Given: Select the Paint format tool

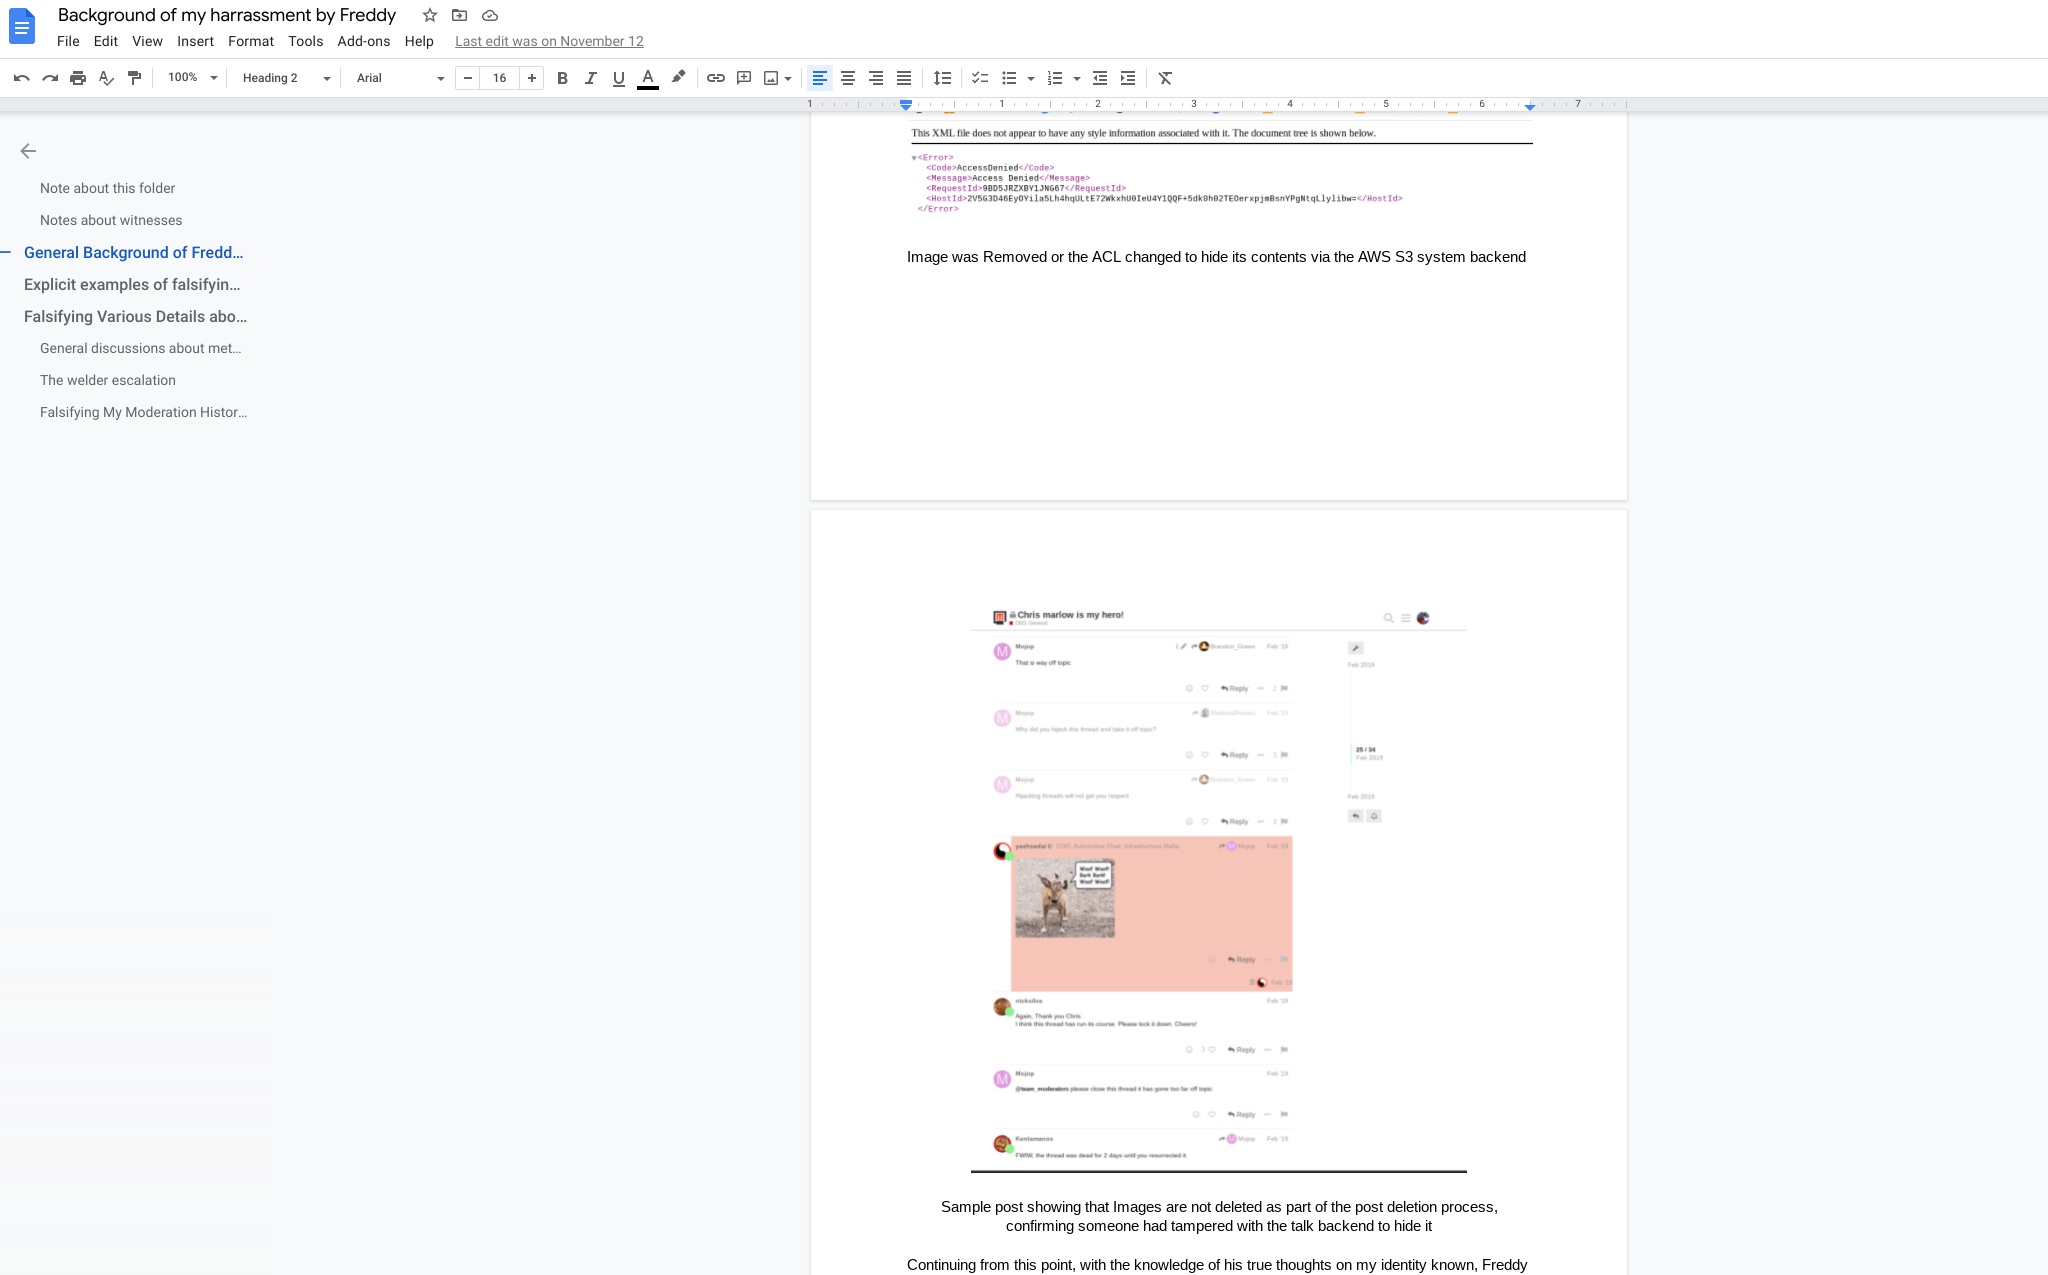Looking at the screenshot, I should (134, 78).
